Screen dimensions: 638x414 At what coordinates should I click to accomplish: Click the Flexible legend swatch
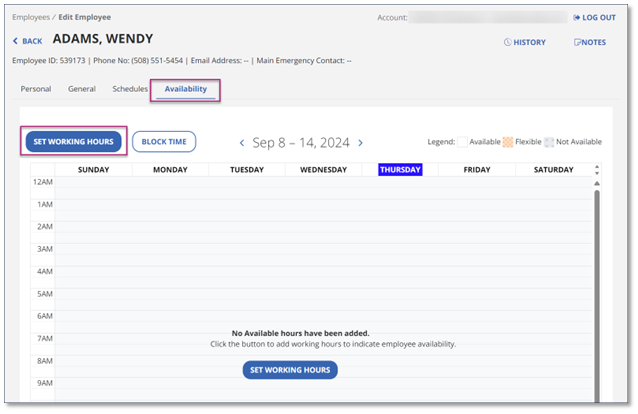pyautogui.click(x=507, y=142)
